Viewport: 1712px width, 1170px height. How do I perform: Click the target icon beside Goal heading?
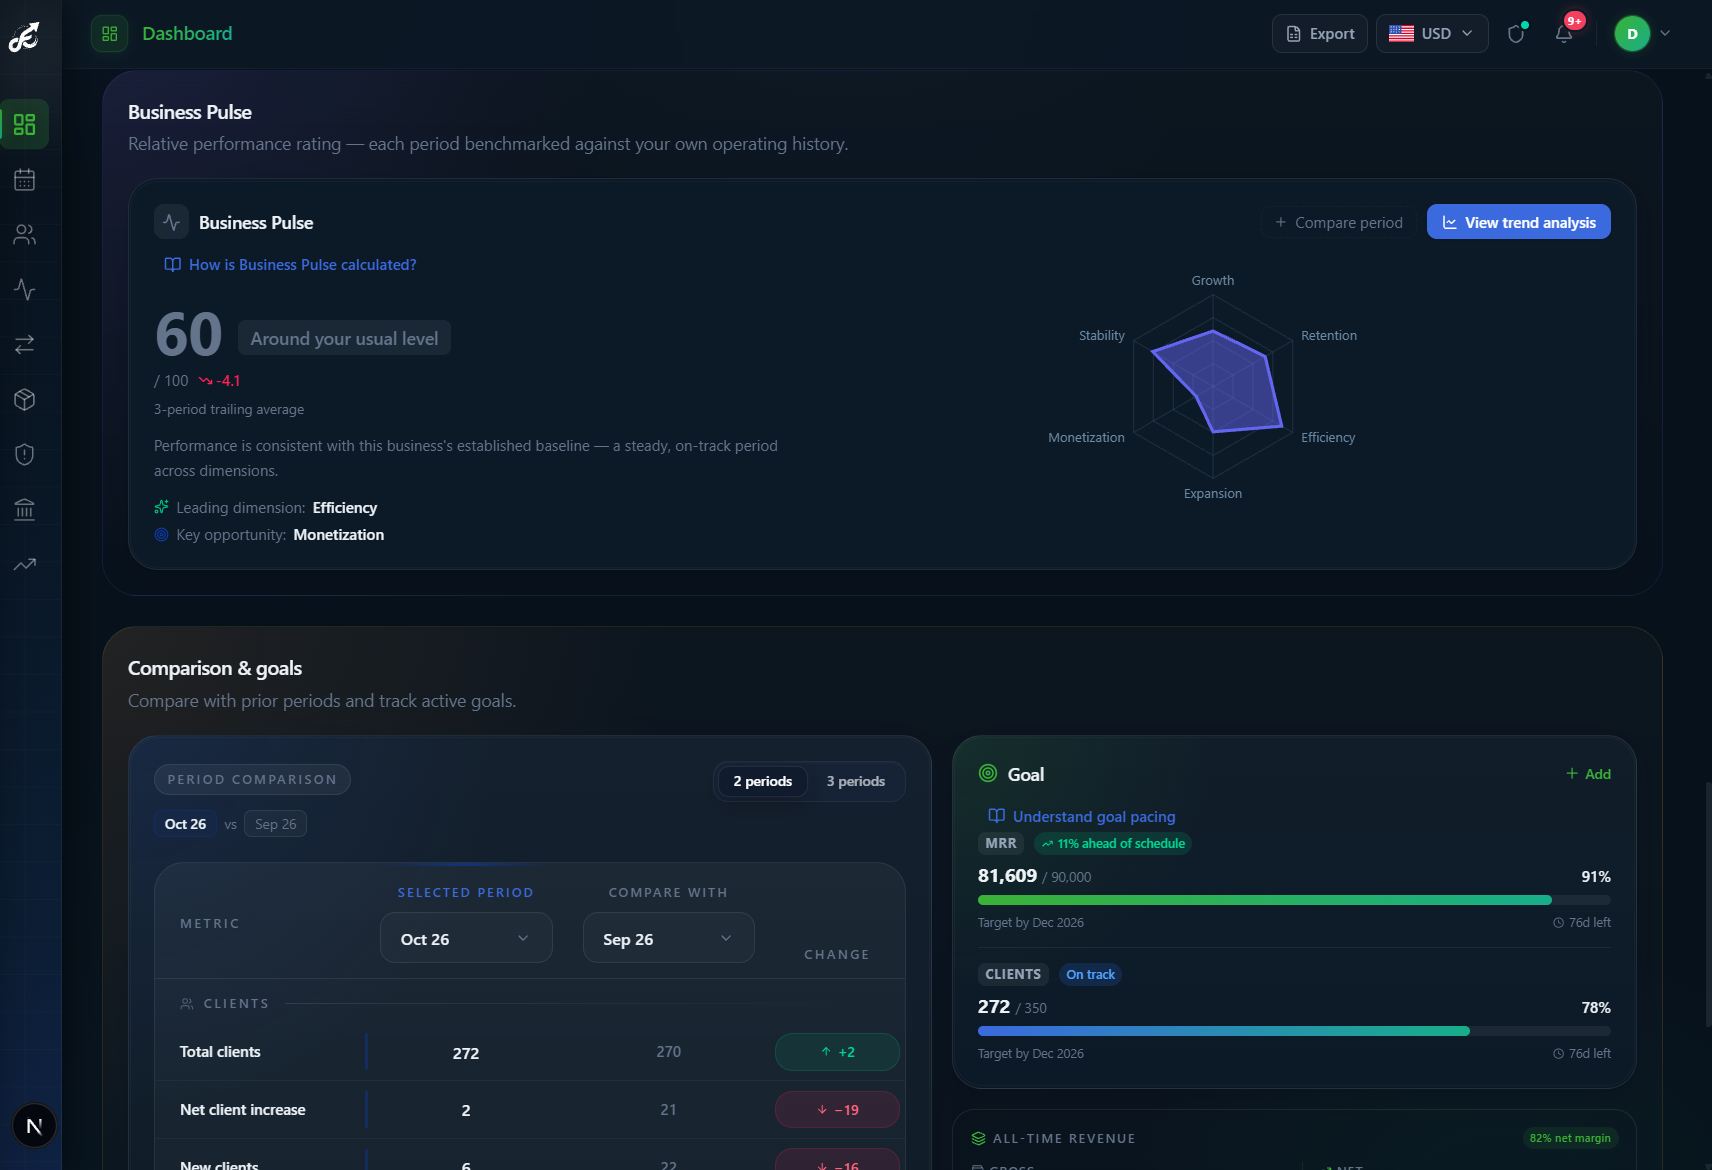988,773
